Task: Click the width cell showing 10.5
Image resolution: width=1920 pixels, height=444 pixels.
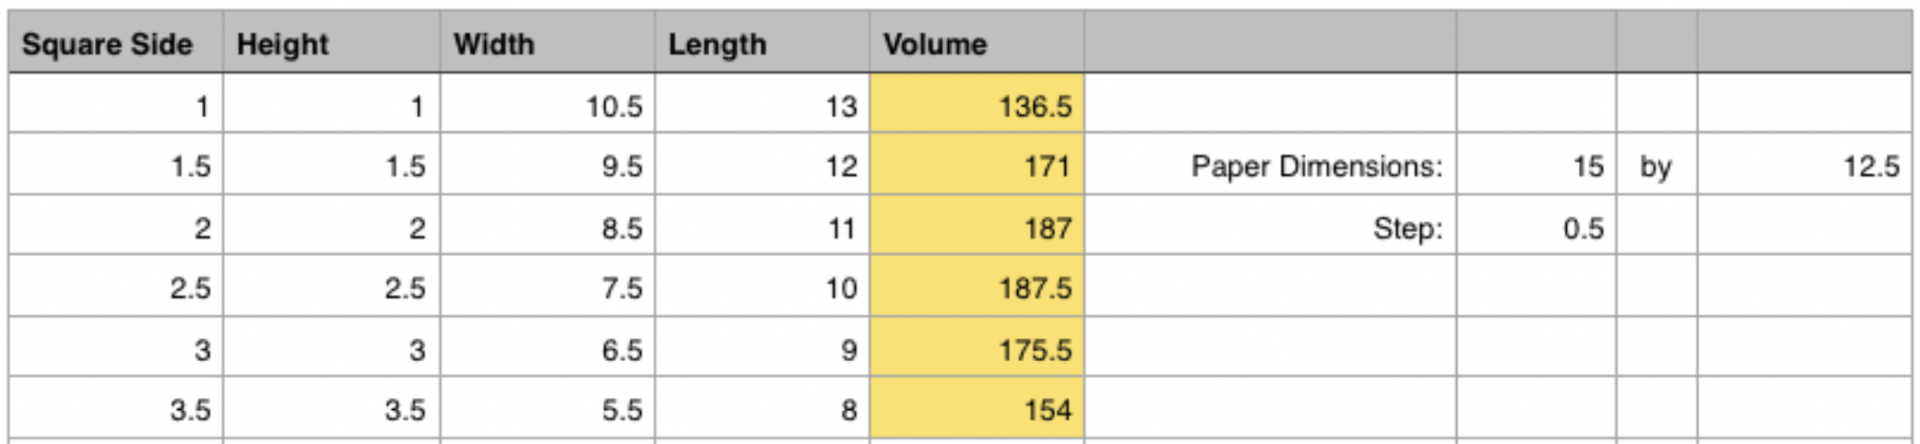Action: click(547, 104)
